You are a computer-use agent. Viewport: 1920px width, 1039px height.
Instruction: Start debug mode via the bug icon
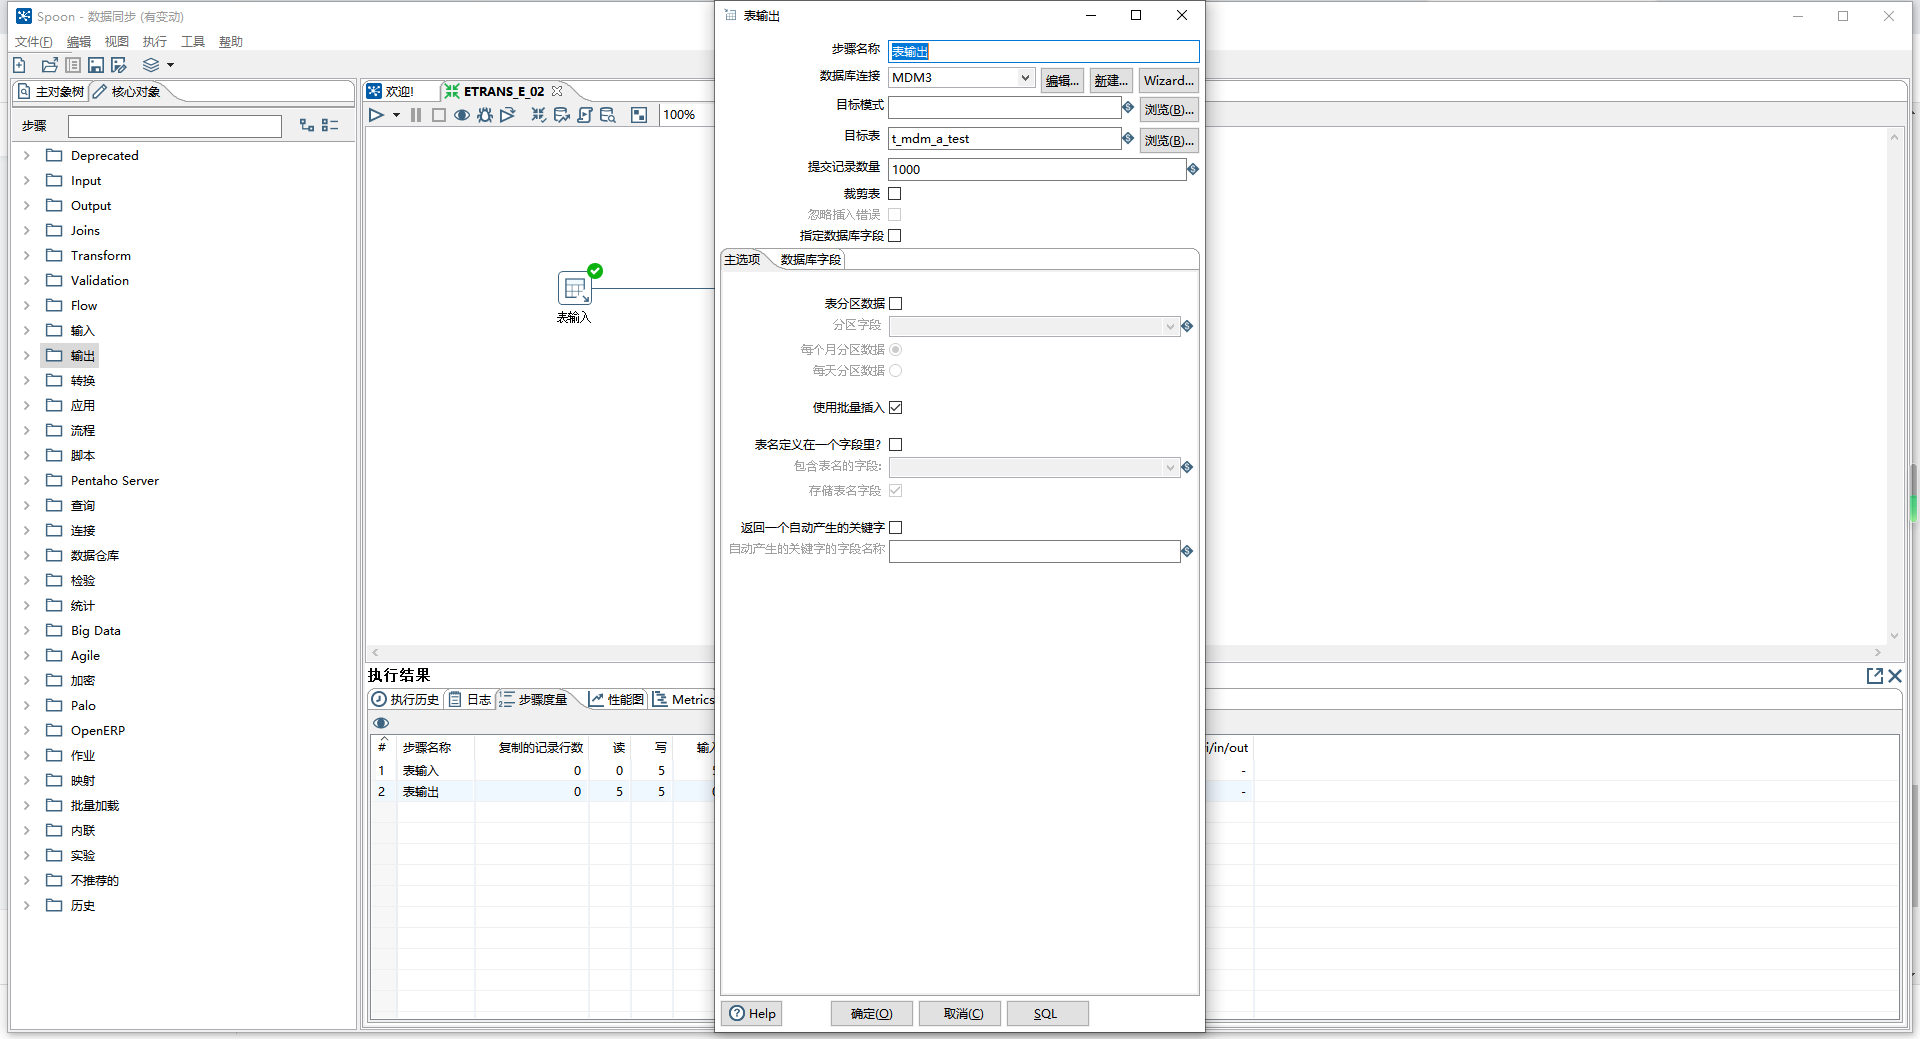point(484,114)
